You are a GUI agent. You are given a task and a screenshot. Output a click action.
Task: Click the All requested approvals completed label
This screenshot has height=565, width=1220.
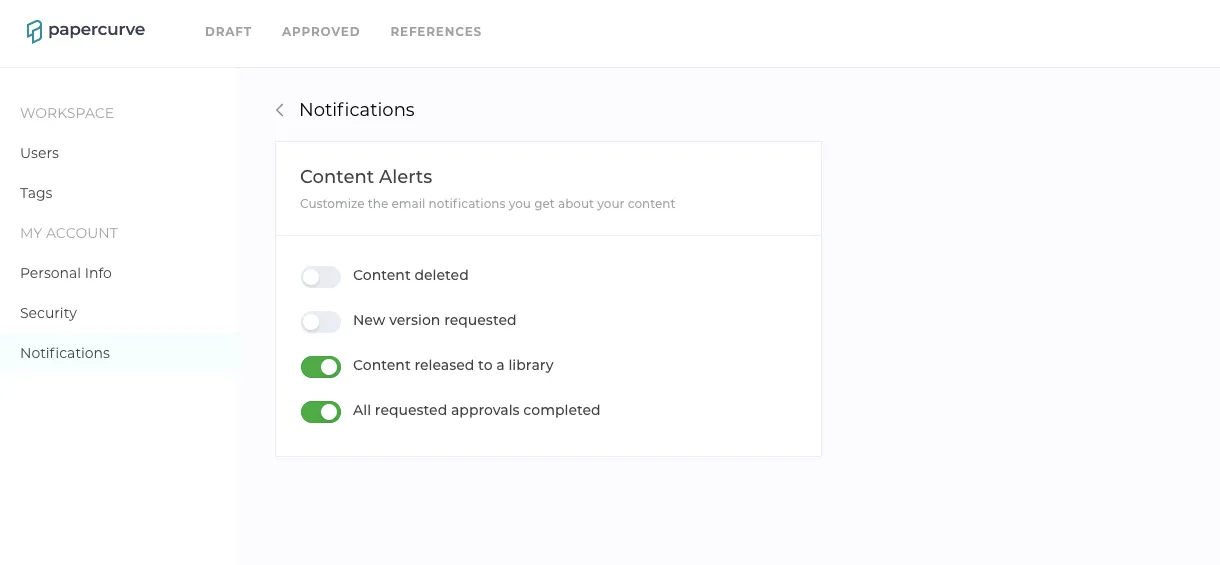coord(477,410)
